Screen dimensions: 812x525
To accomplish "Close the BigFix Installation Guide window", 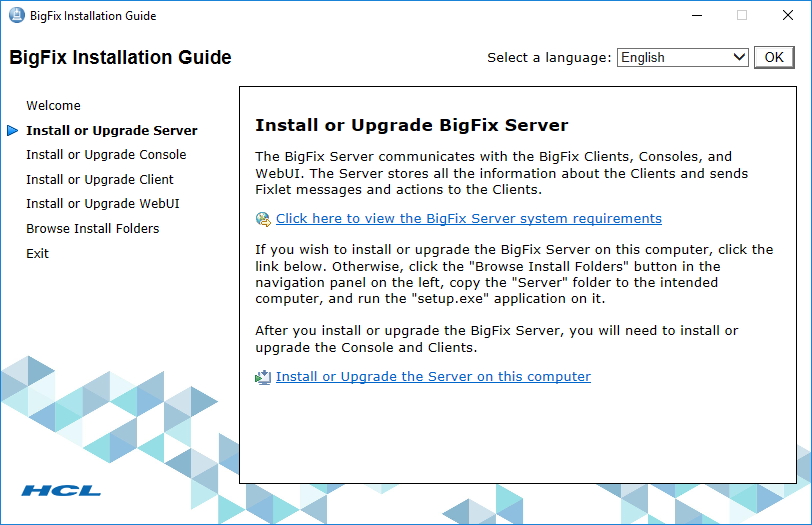I will click(x=788, y=15).
